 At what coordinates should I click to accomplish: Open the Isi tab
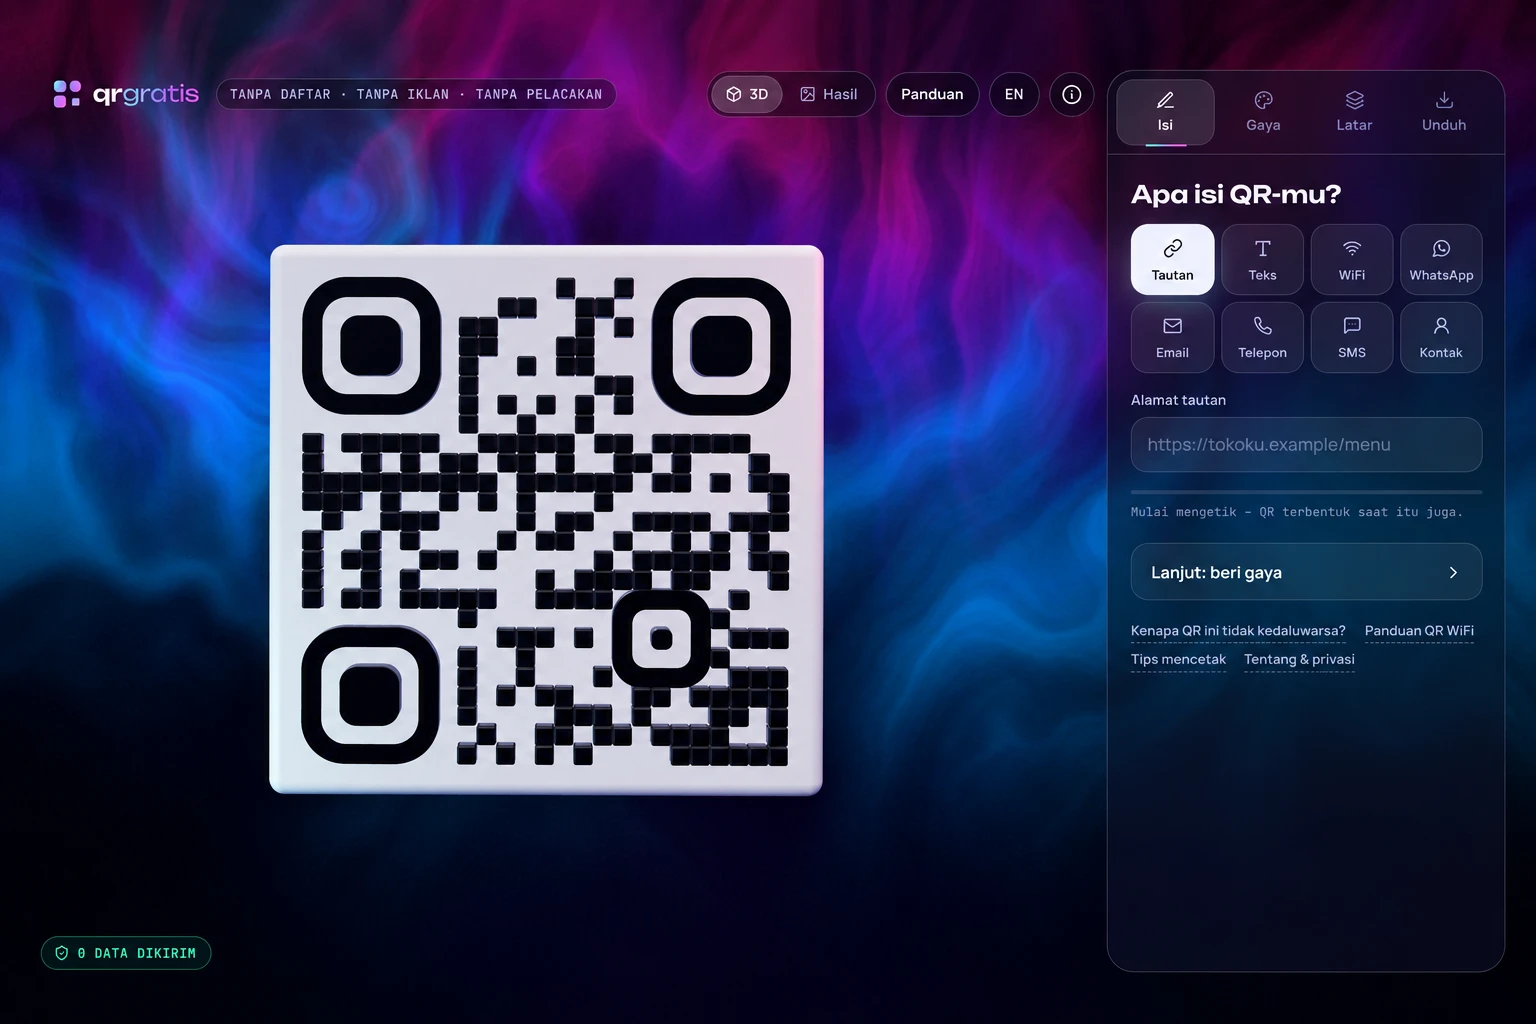coord(1165,112)
